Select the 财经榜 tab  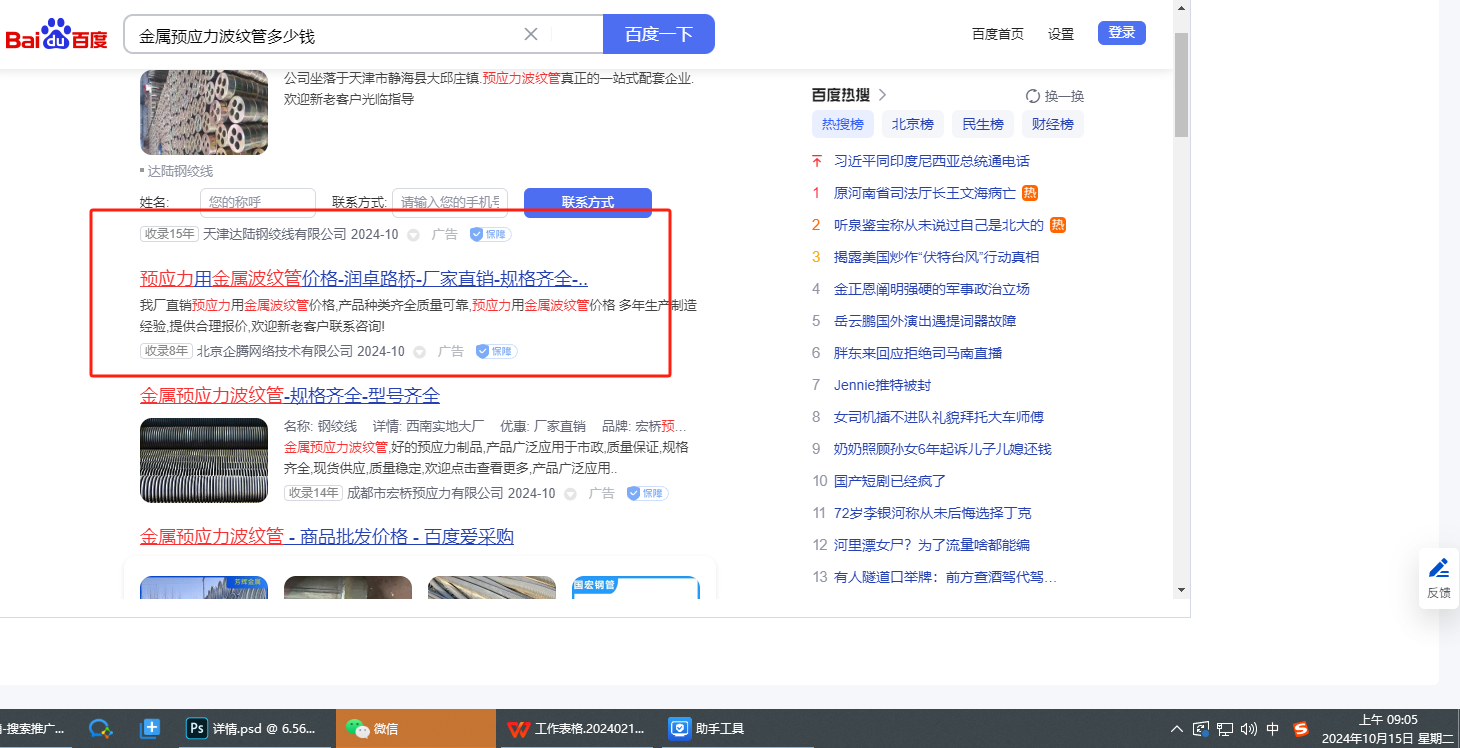click(x=1052, y=124)
